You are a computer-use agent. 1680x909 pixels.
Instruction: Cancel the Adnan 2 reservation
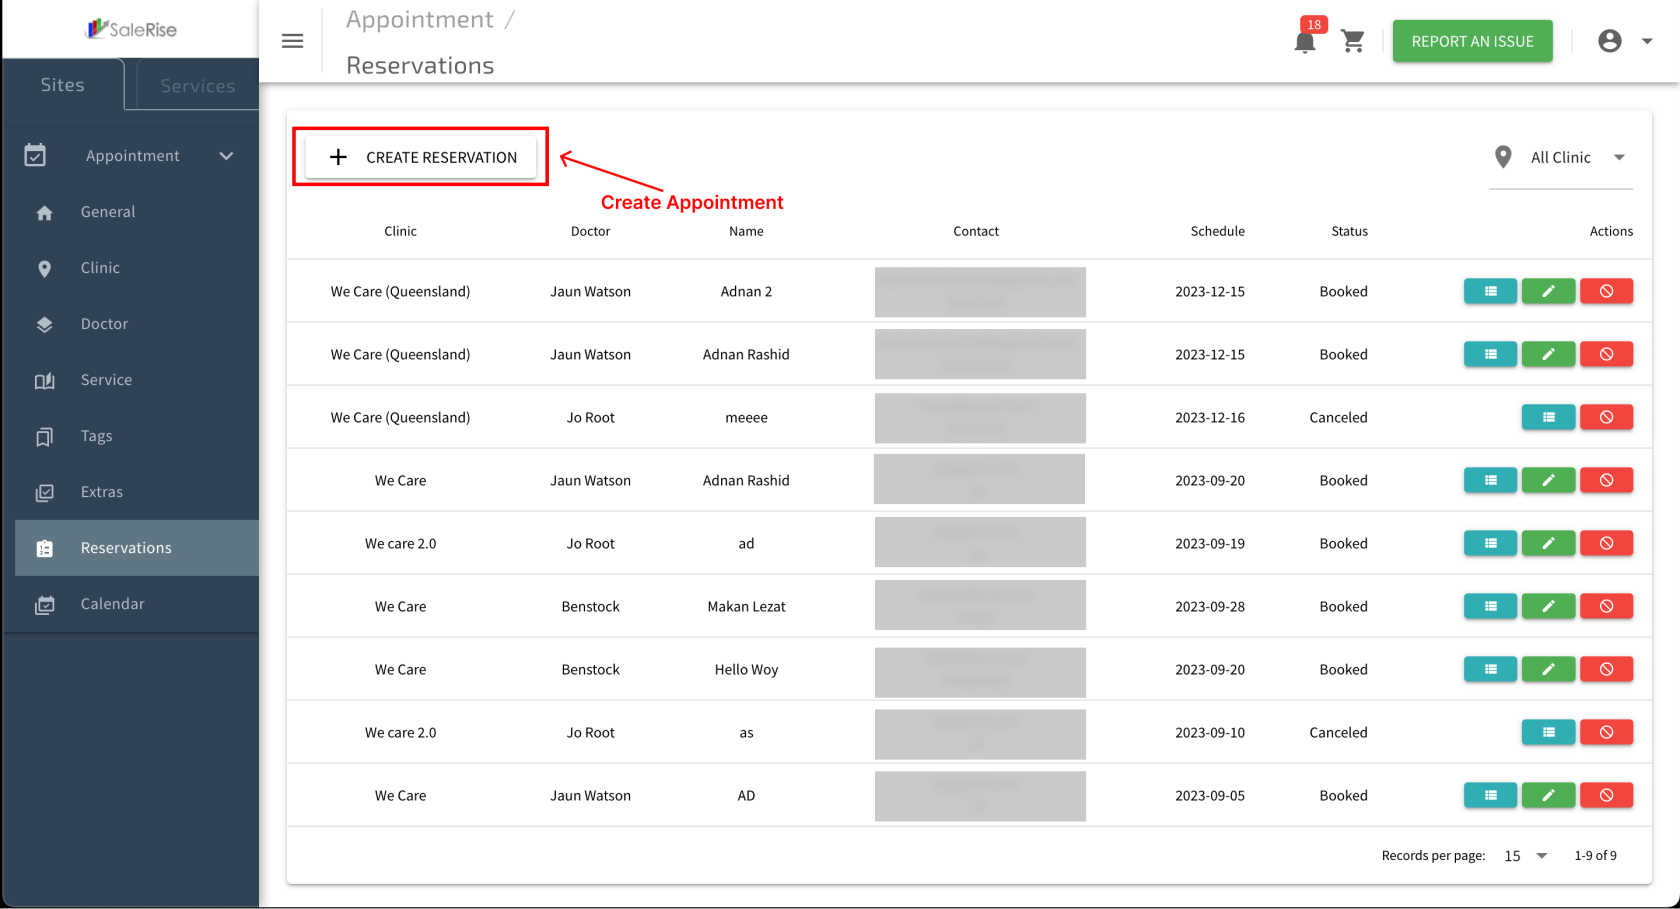tap(1606, 291)
